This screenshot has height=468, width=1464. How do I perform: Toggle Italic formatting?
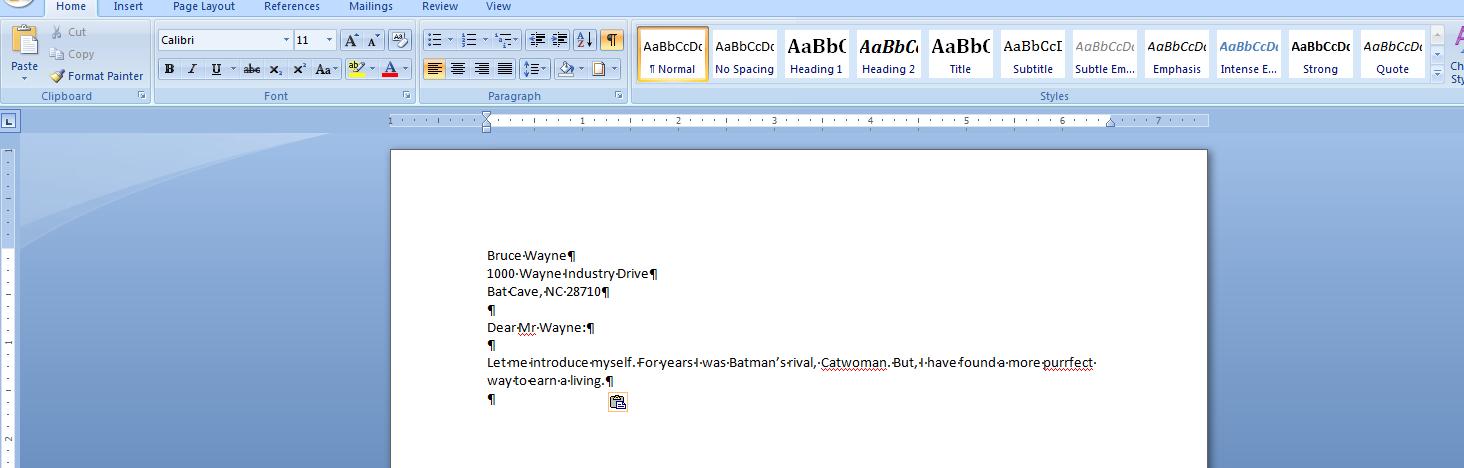(191, 69)
